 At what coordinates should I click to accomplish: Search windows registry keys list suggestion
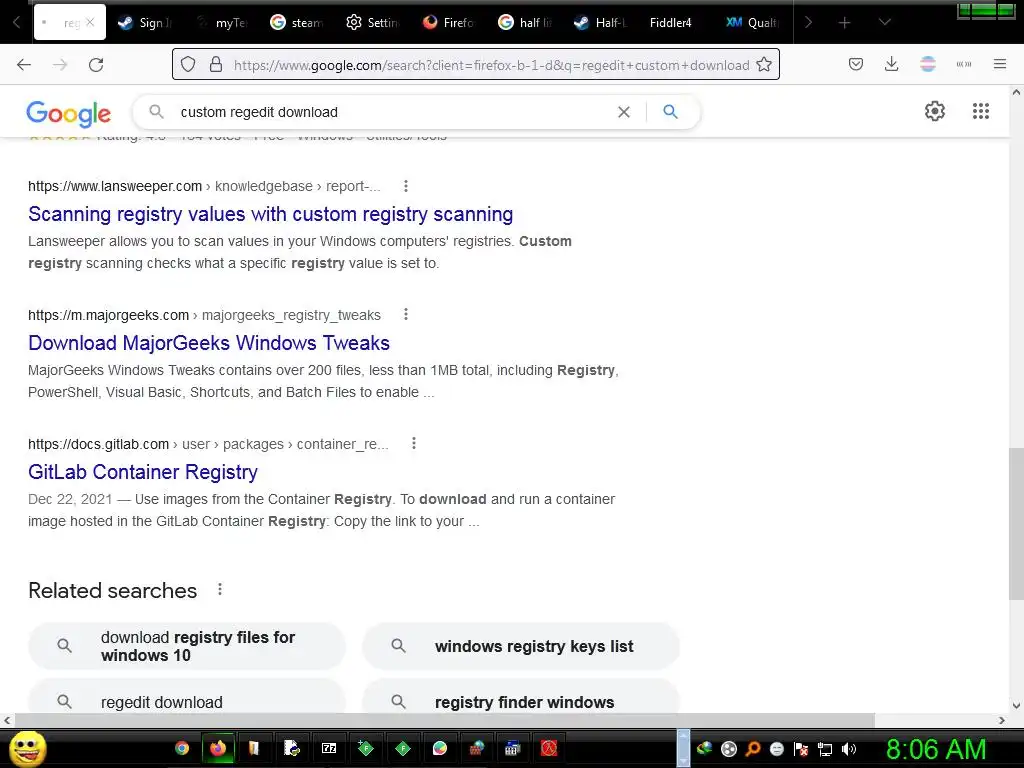521,646
